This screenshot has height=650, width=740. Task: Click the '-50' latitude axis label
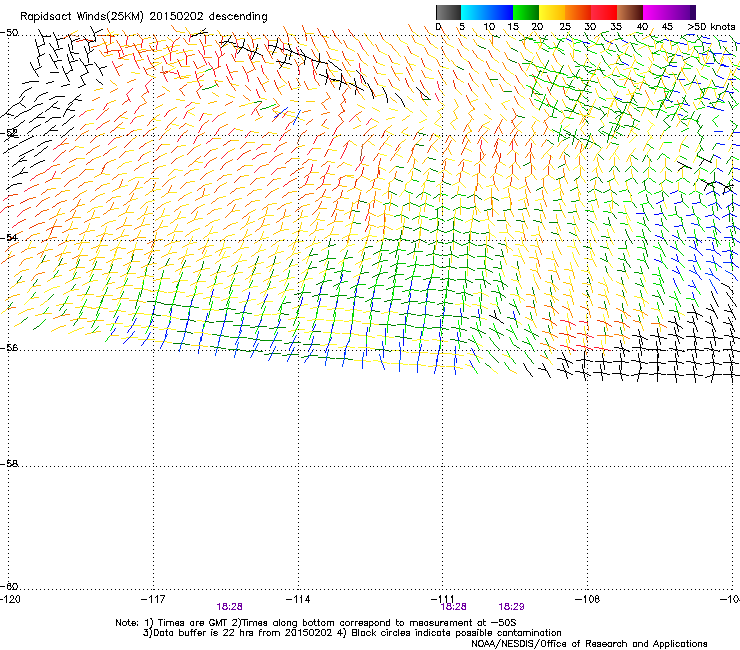9,33
